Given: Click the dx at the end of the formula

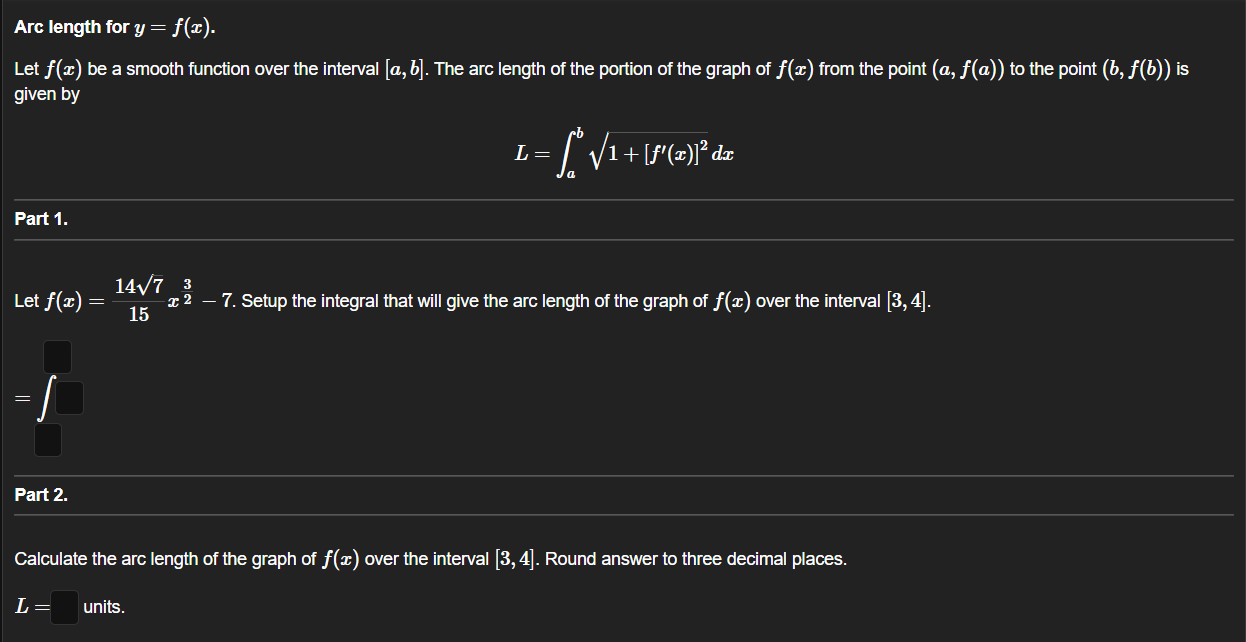Looking at the screenshot, I should pyautogui.click(x=726, y=152).
